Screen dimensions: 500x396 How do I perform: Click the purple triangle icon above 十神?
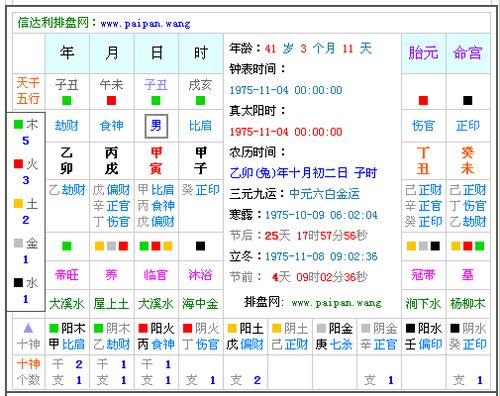pyautogui.click(x=28, y=328)
